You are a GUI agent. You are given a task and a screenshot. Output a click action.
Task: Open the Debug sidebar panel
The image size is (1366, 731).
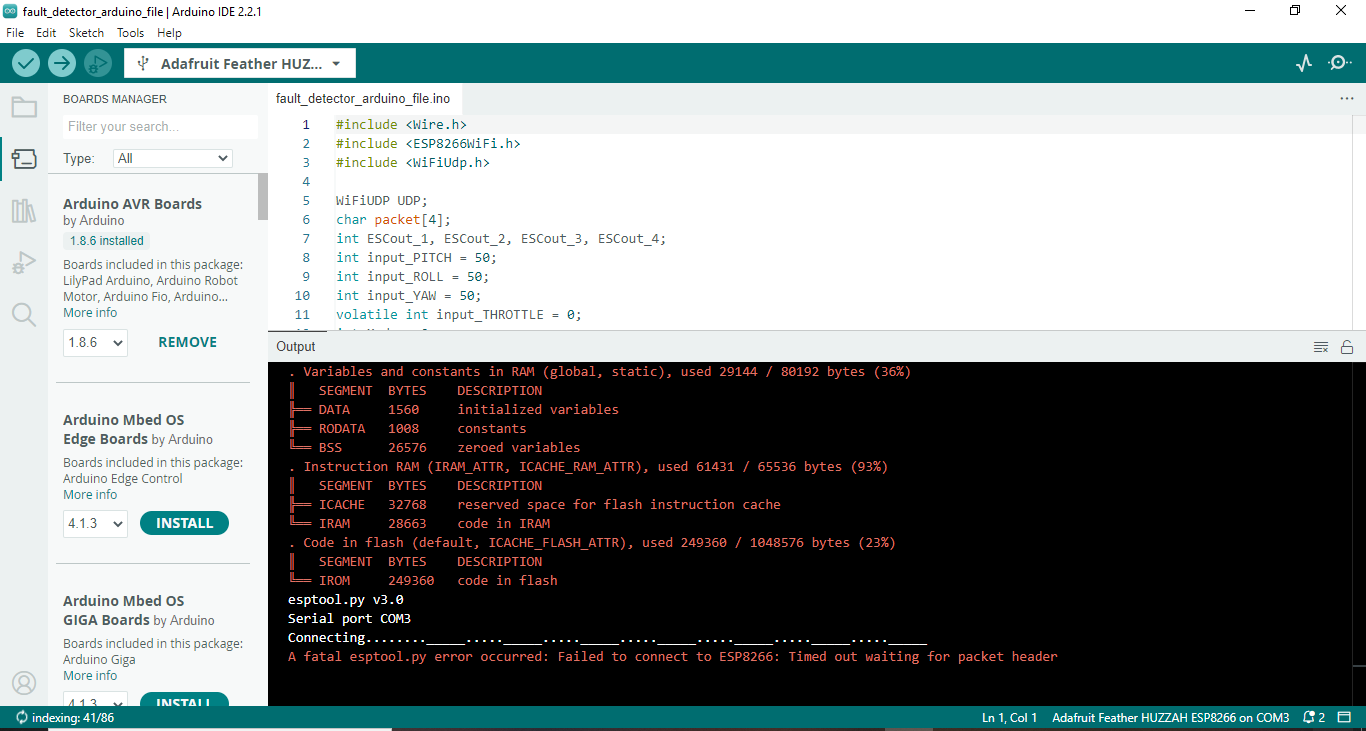pos(24,263)
